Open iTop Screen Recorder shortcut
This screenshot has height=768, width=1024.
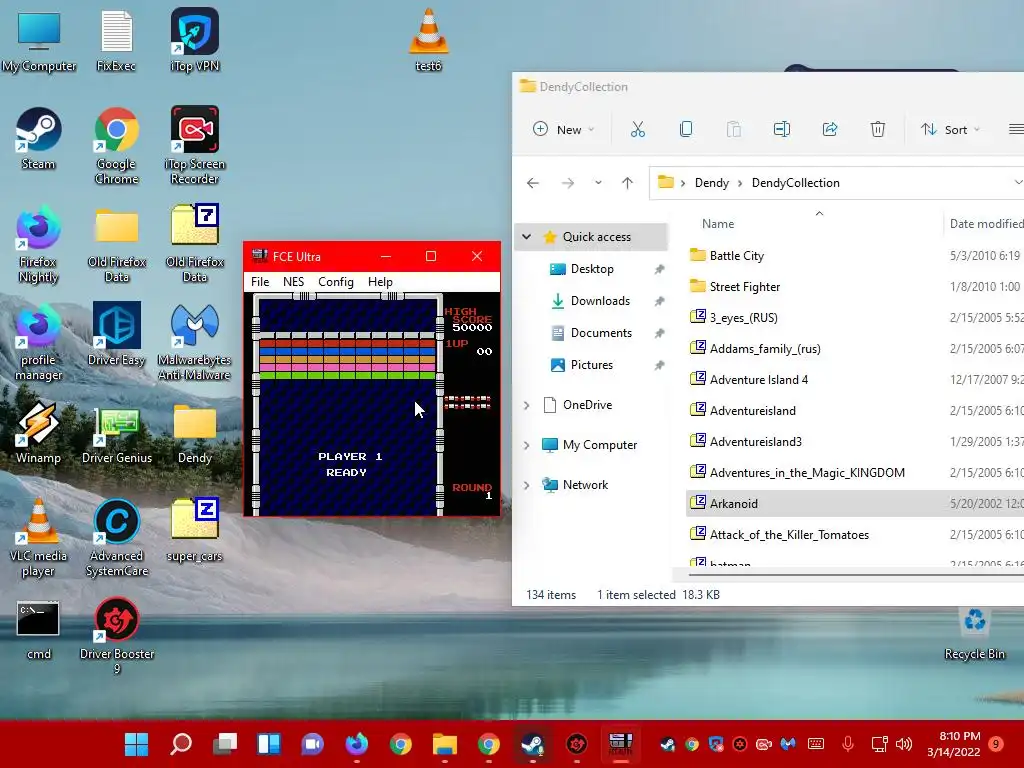(195, 145)
